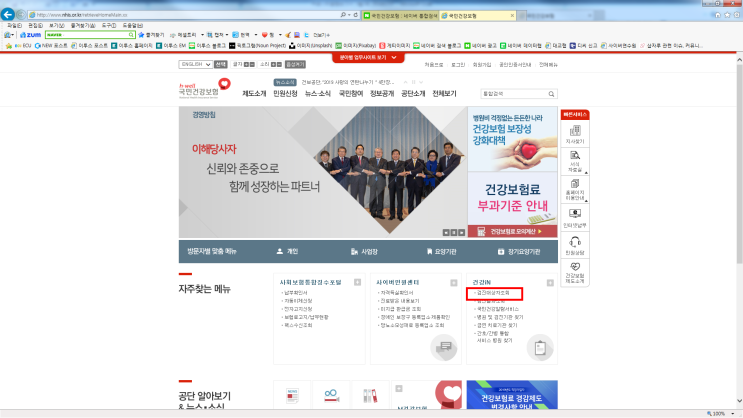Click the 로그인 link
The height and width of the screenshot is (418, 743).
458,65
